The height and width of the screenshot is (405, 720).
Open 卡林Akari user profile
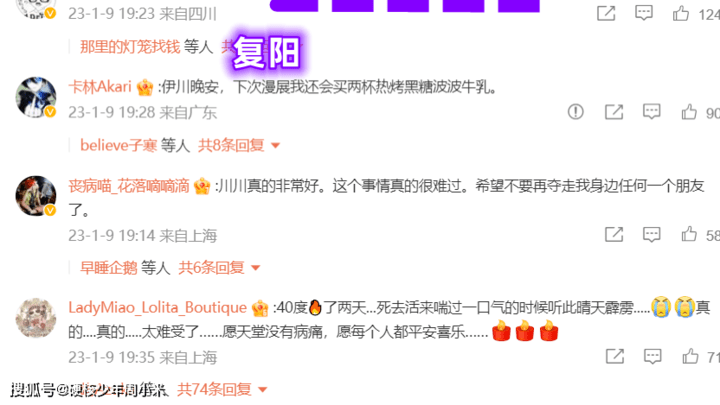tap(100, 86)
